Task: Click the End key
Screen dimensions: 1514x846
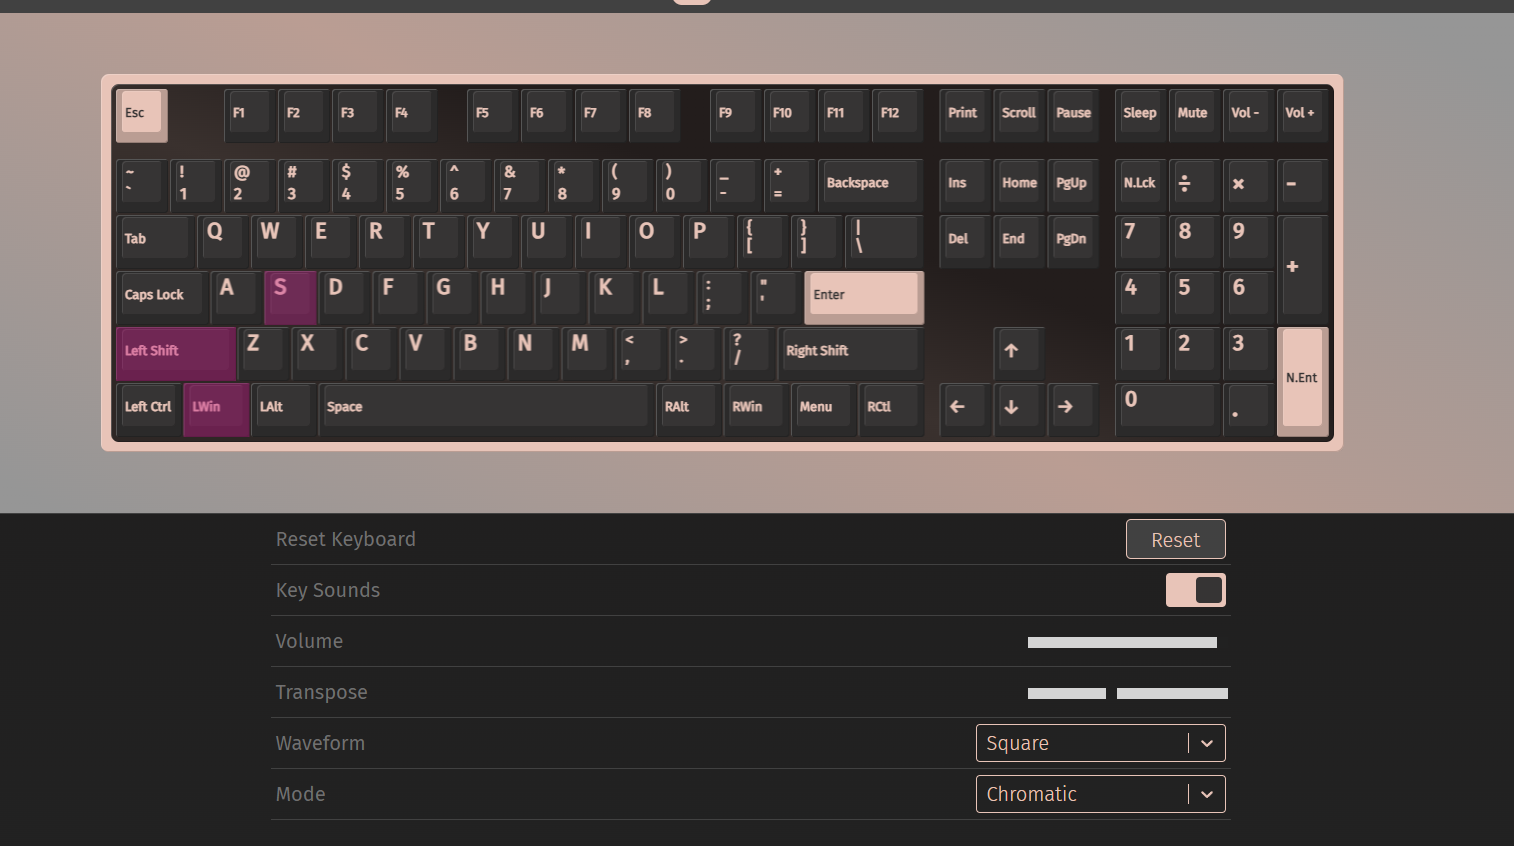Action: click(1019, 241)
